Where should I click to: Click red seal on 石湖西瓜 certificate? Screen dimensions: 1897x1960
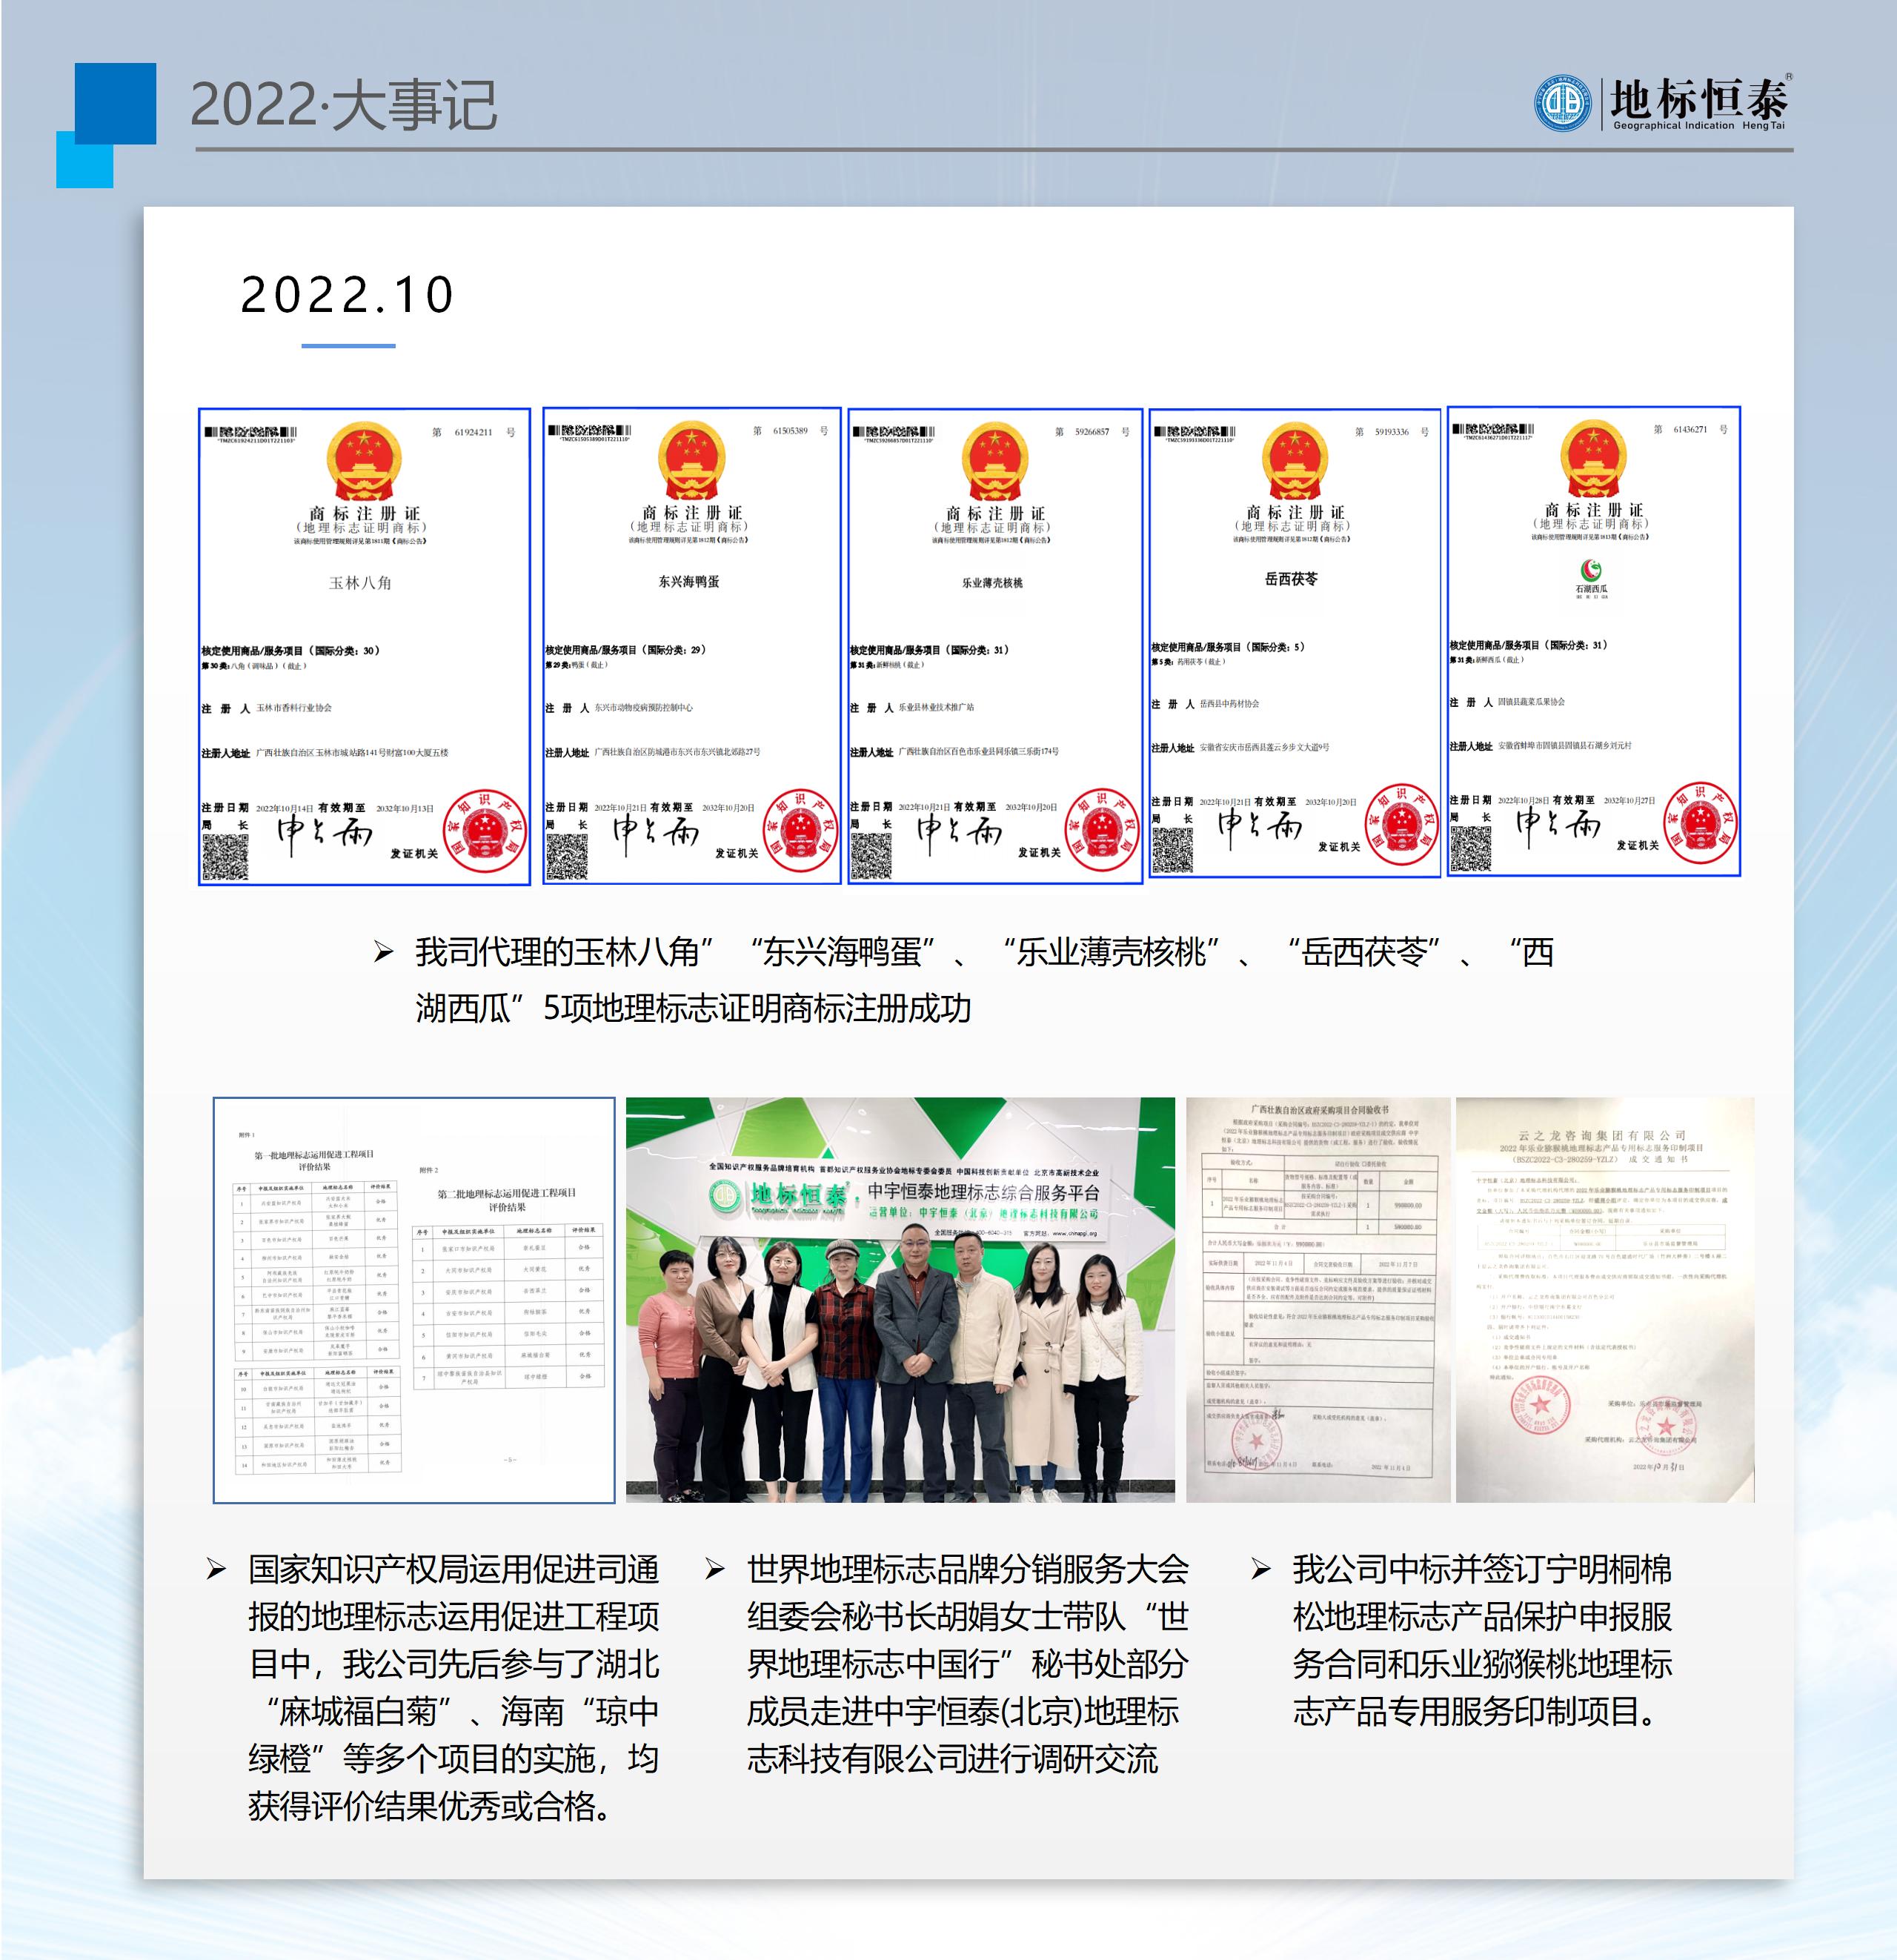(x=1700, y=823)
